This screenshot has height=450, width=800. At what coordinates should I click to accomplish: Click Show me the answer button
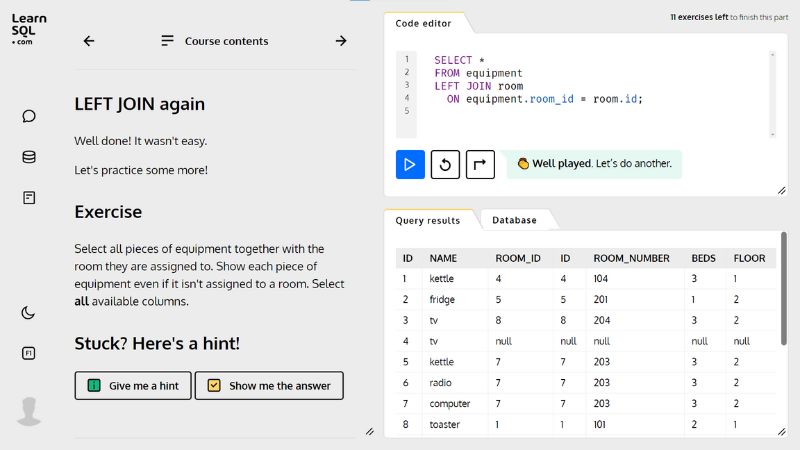(269, 386)
